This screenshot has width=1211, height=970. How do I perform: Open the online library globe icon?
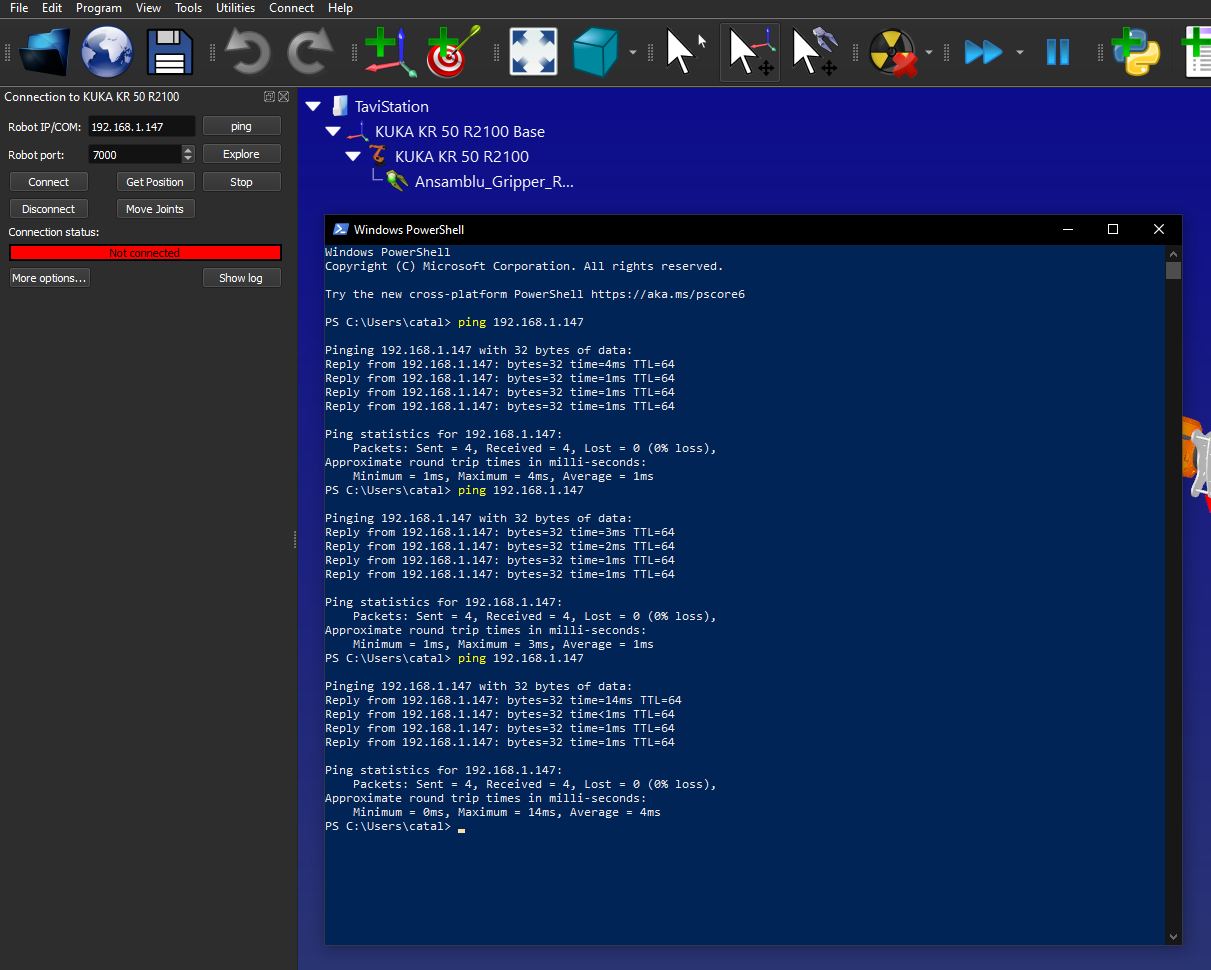(107, 51)
